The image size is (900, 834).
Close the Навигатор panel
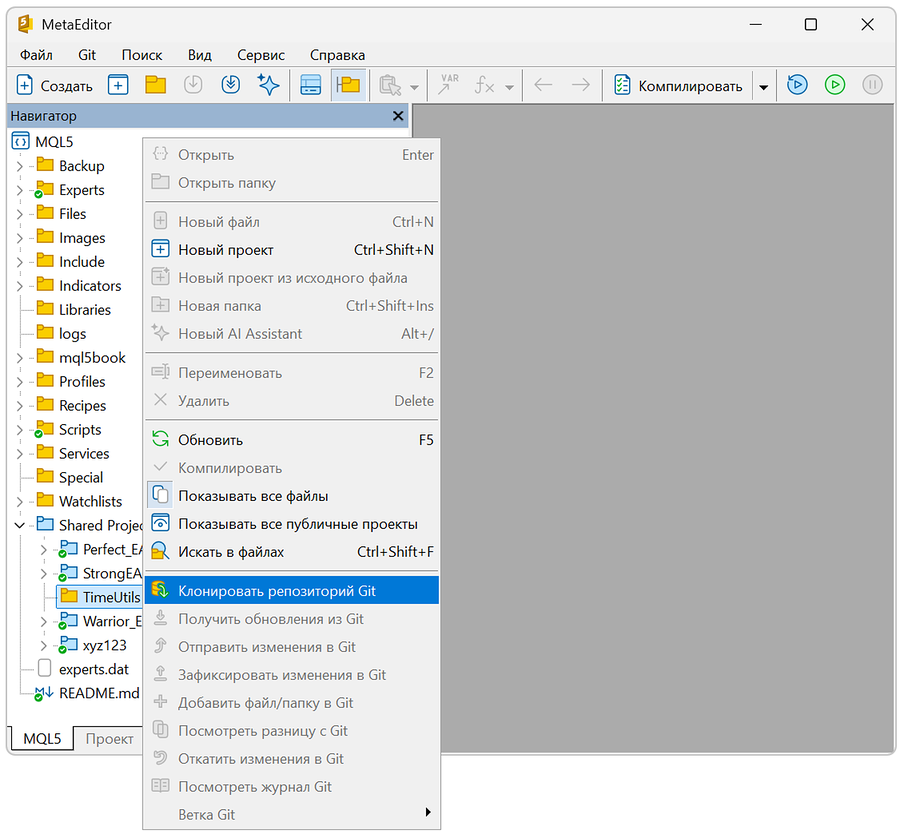pos(398,116)
